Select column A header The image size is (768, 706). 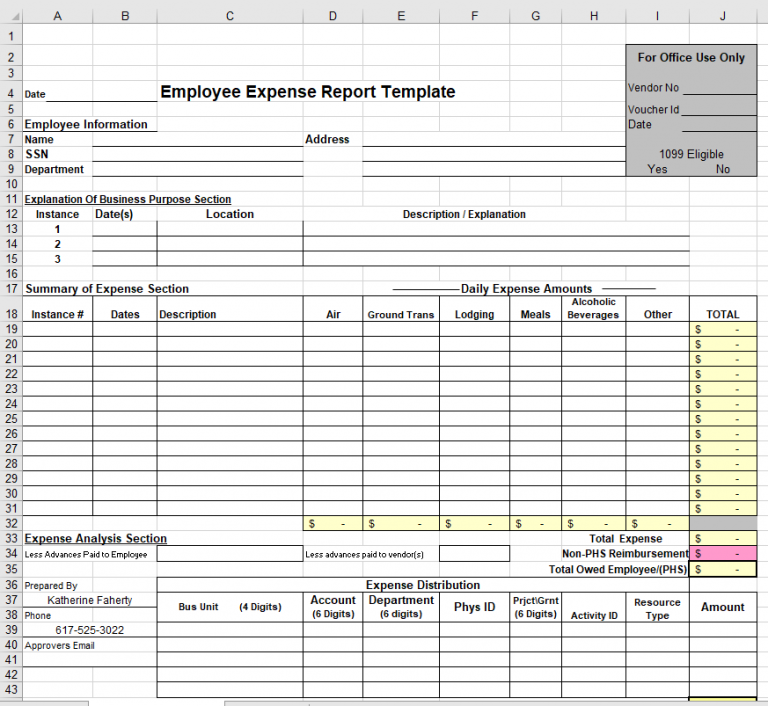57,16
